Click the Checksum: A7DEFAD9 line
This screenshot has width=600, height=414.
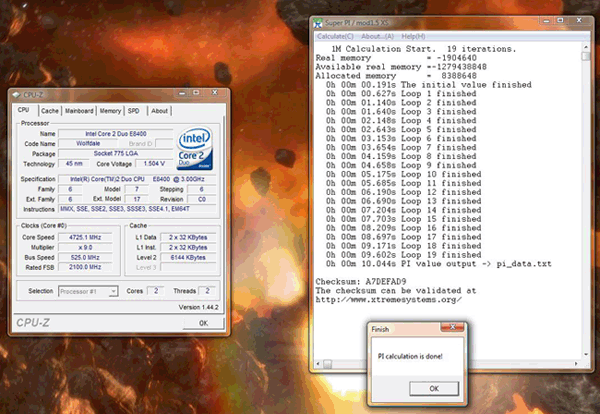[361, 282]
